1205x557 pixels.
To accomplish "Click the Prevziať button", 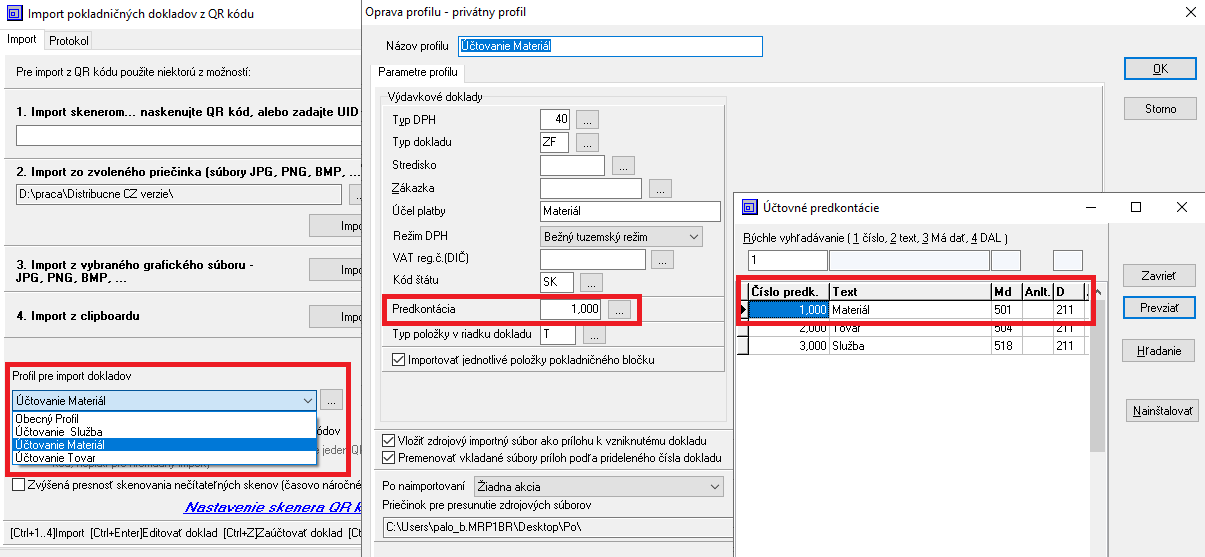I will click(x=1159, y=308).
